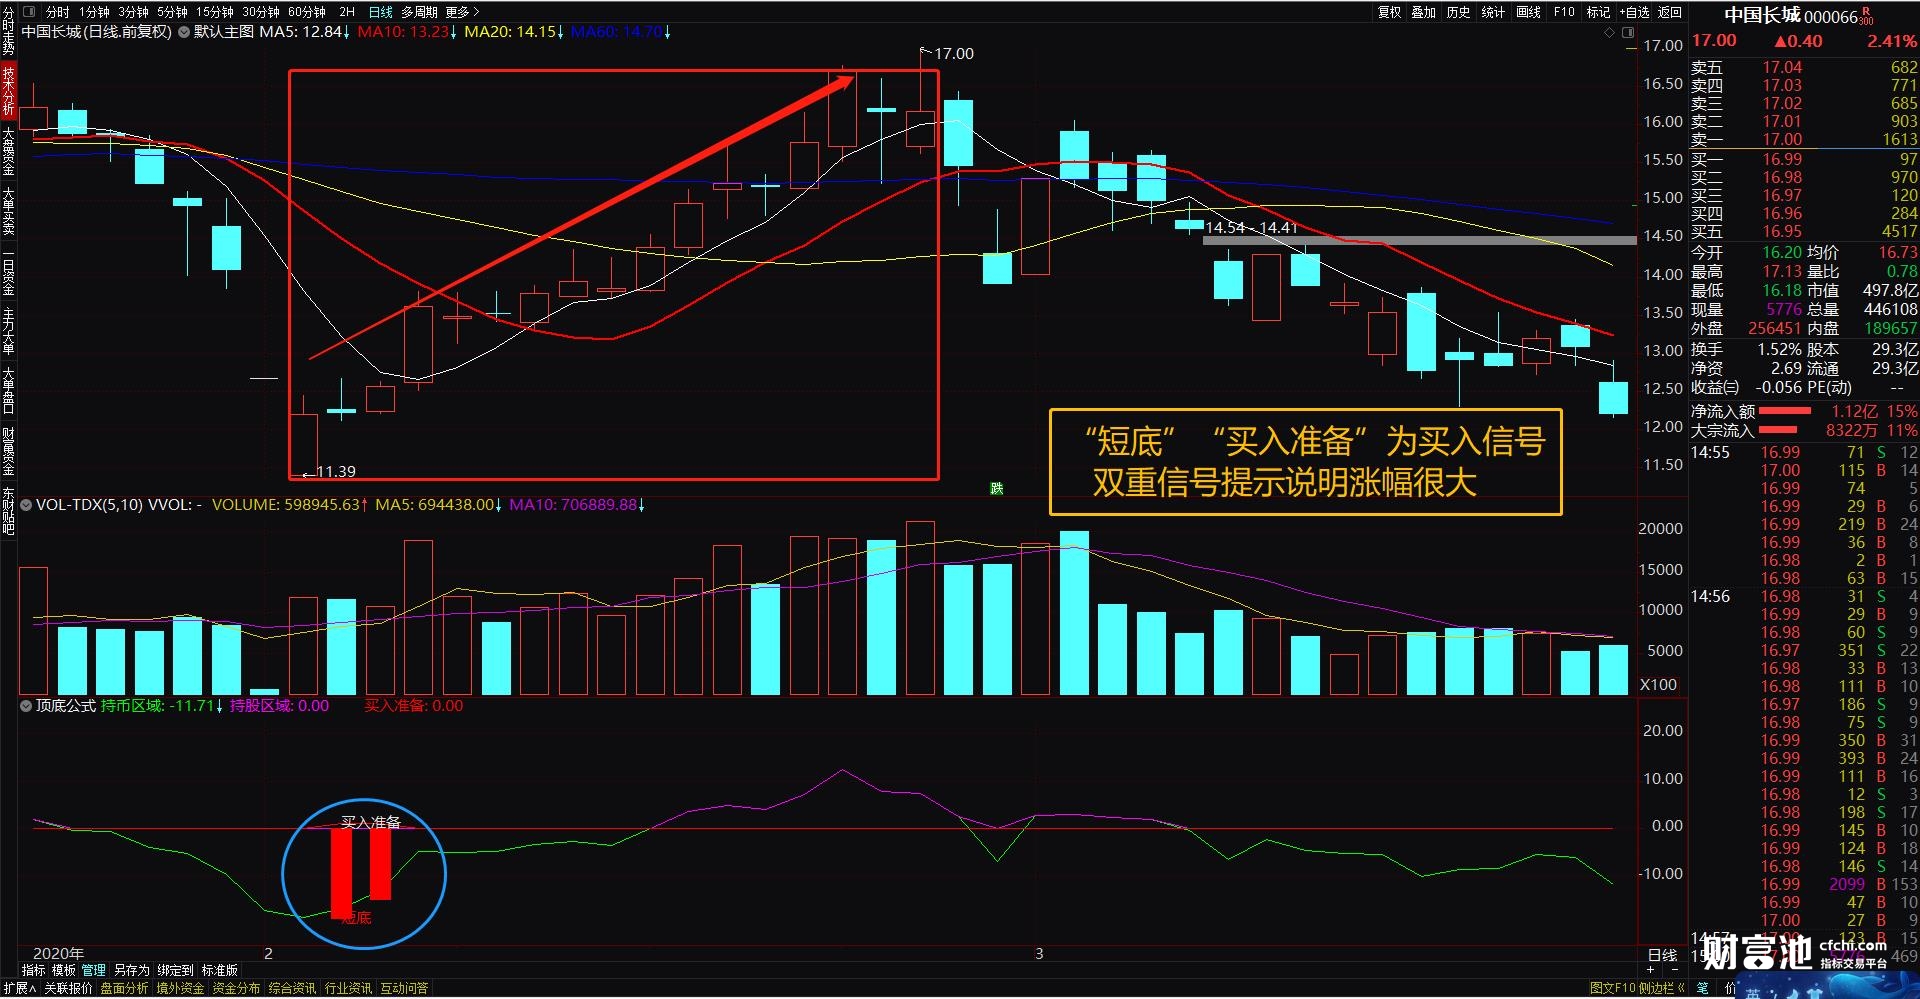
Task: Add stock via +自选 button
Action: pos(1634,12)
